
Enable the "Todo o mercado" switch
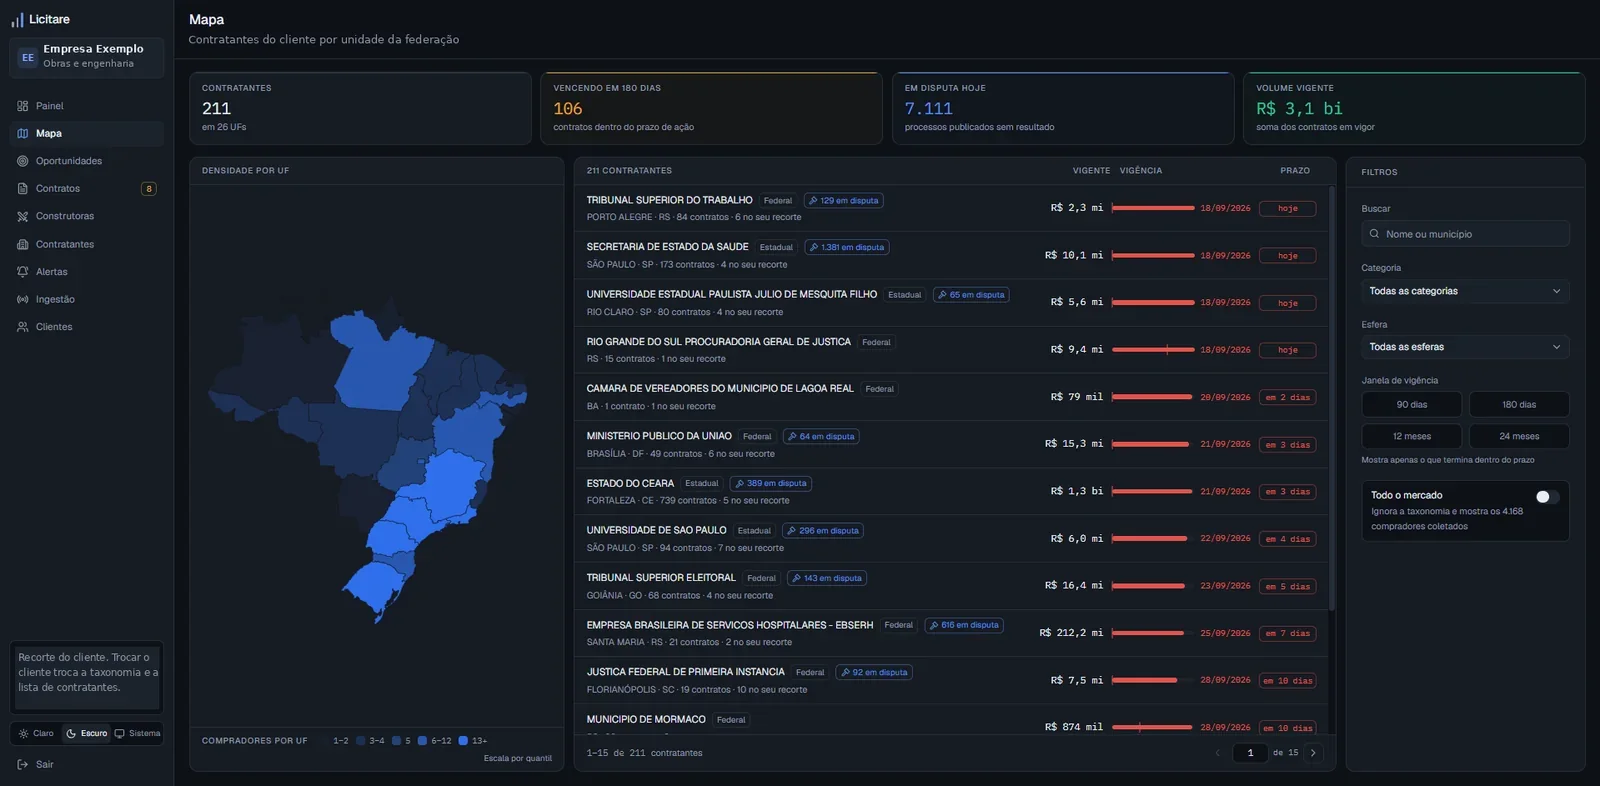1546,497
